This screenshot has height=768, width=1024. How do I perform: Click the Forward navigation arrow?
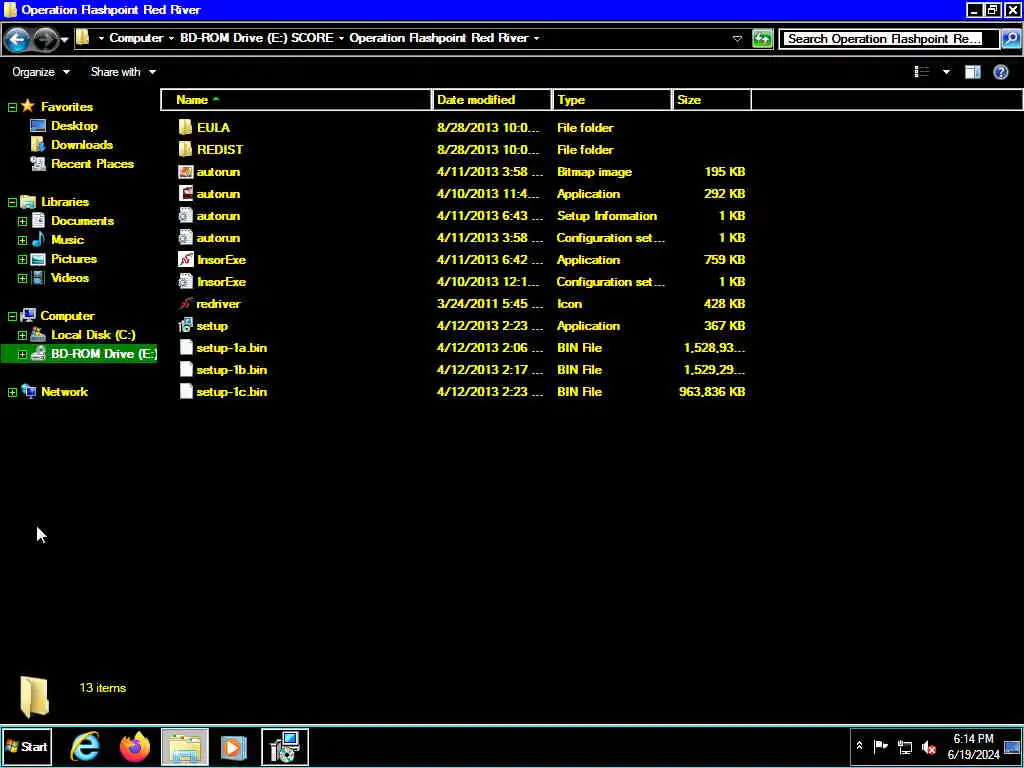click(45, 40)
